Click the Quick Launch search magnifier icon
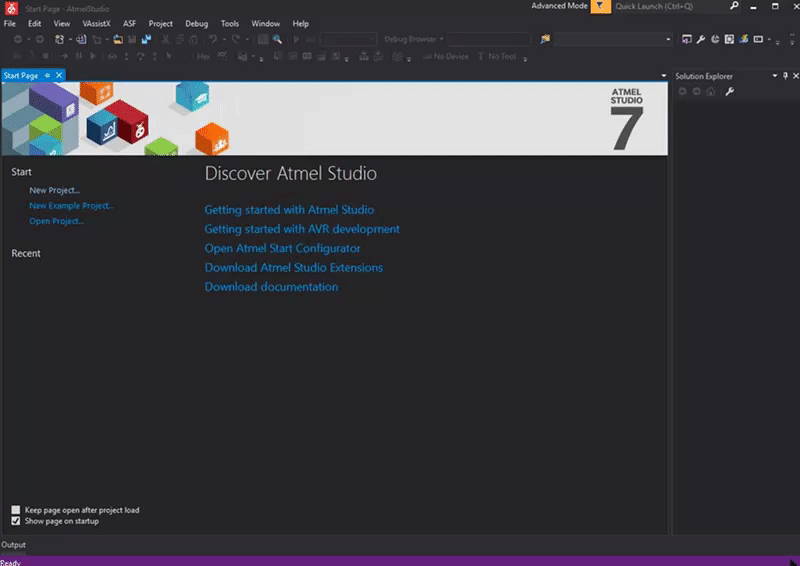Image resolution: width=800 pixels, height=566 pixels. pos(734,6)
